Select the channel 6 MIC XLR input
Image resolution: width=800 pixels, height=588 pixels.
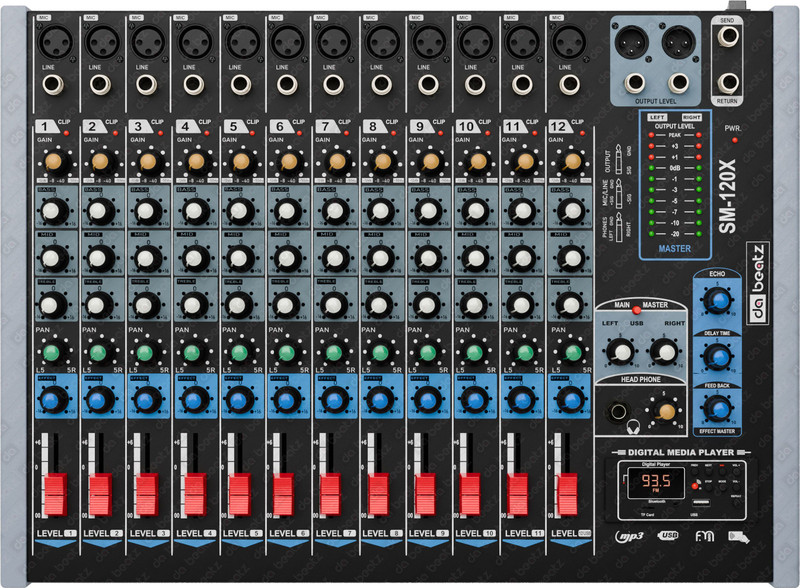pos(288,42)
